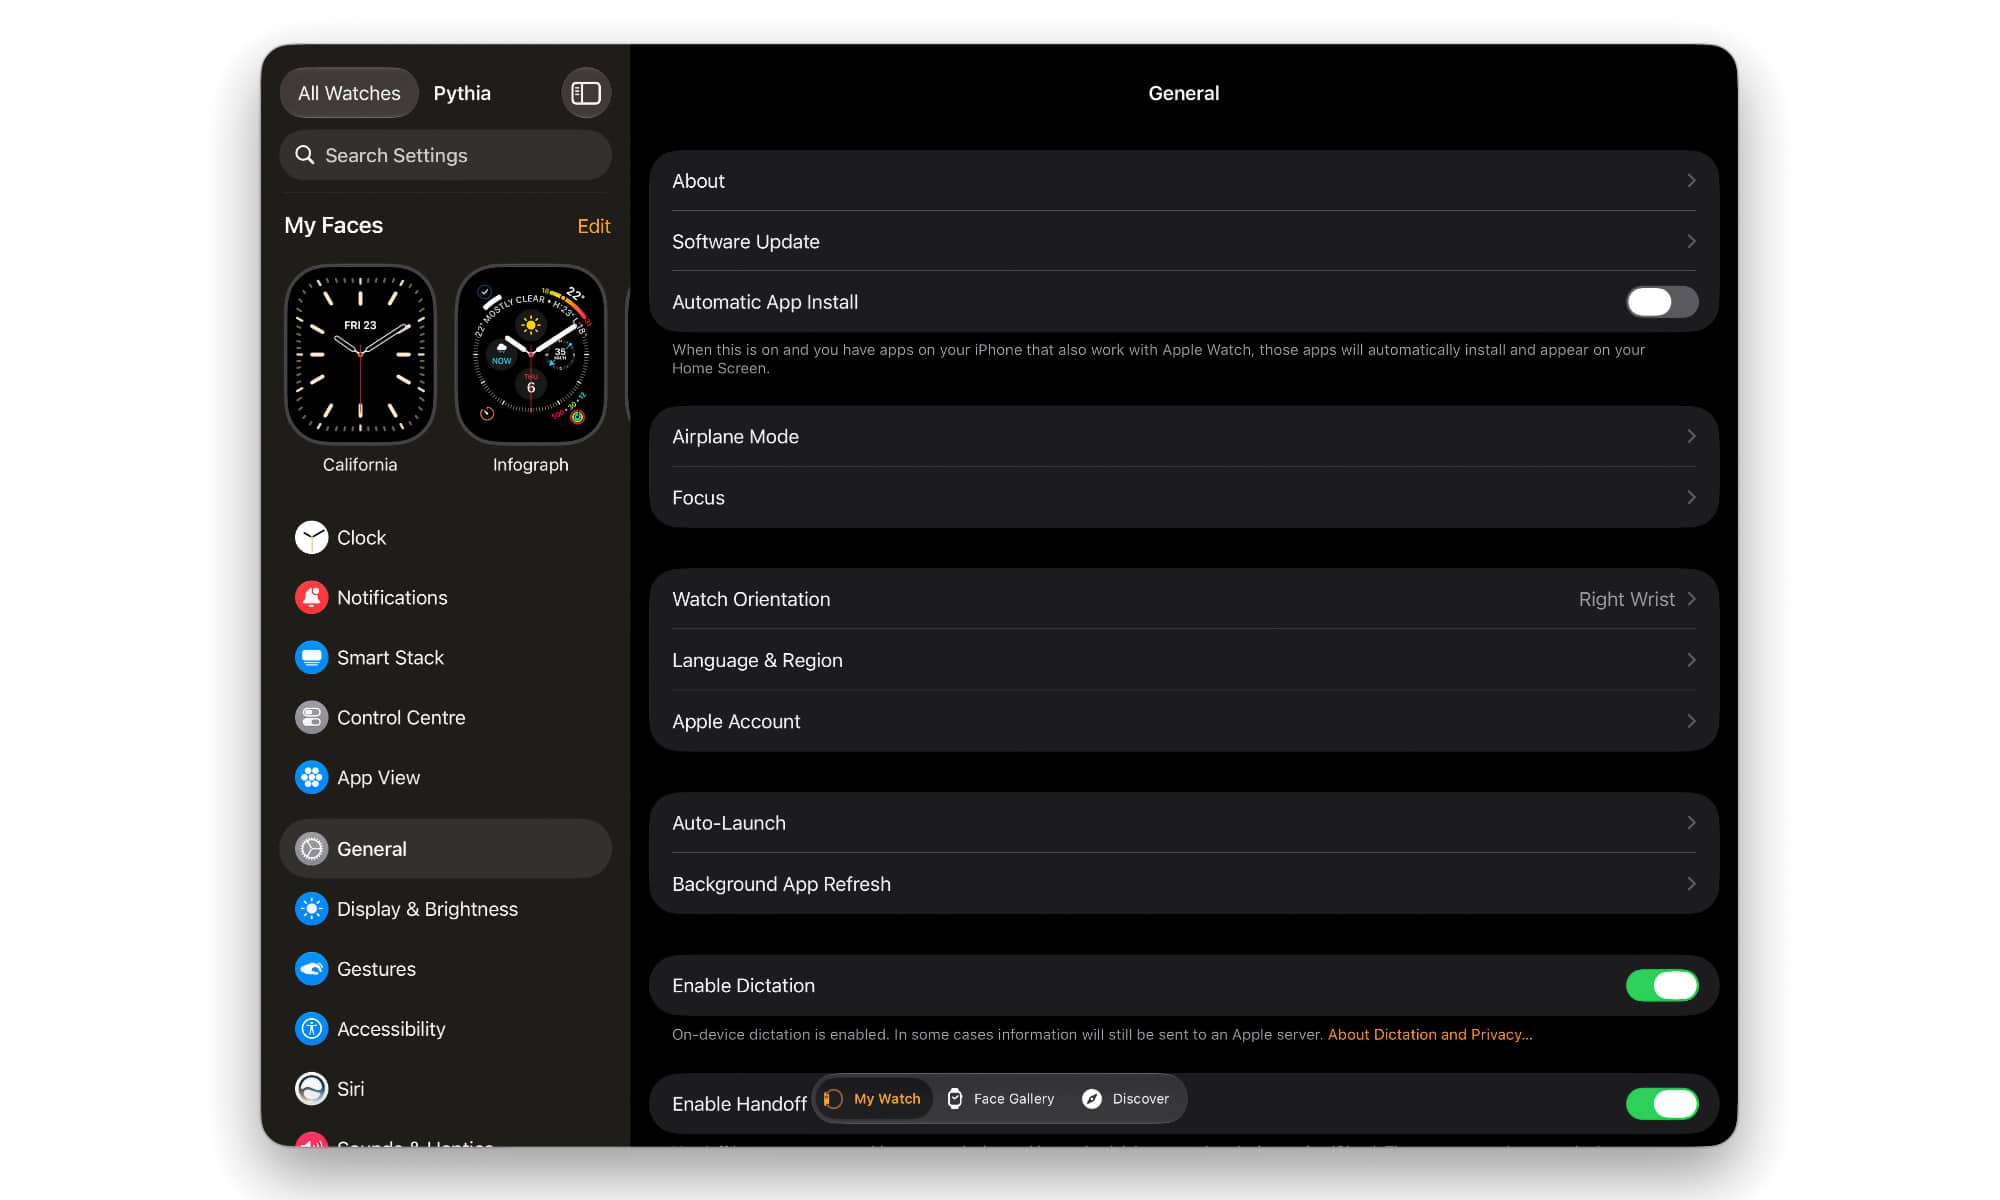Image resolution: width=2000 pixels, height=1200 pixels.
Task: Click the Right Wrist value
Action: coord(1626,599)
